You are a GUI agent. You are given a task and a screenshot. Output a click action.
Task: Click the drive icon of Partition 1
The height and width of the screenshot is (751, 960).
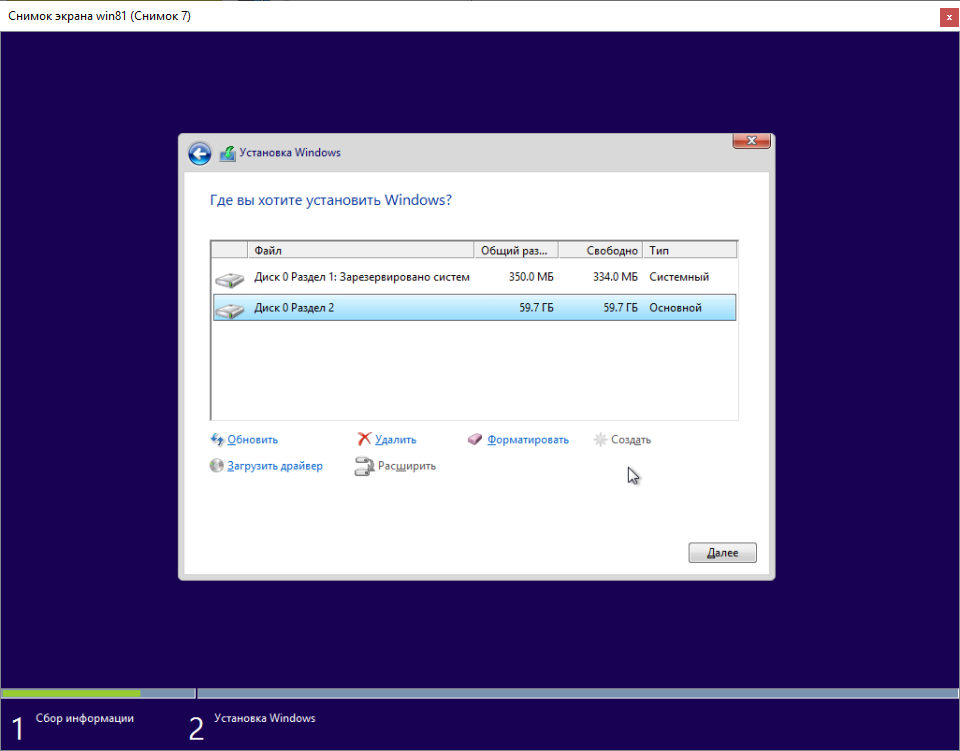[230, 280]
